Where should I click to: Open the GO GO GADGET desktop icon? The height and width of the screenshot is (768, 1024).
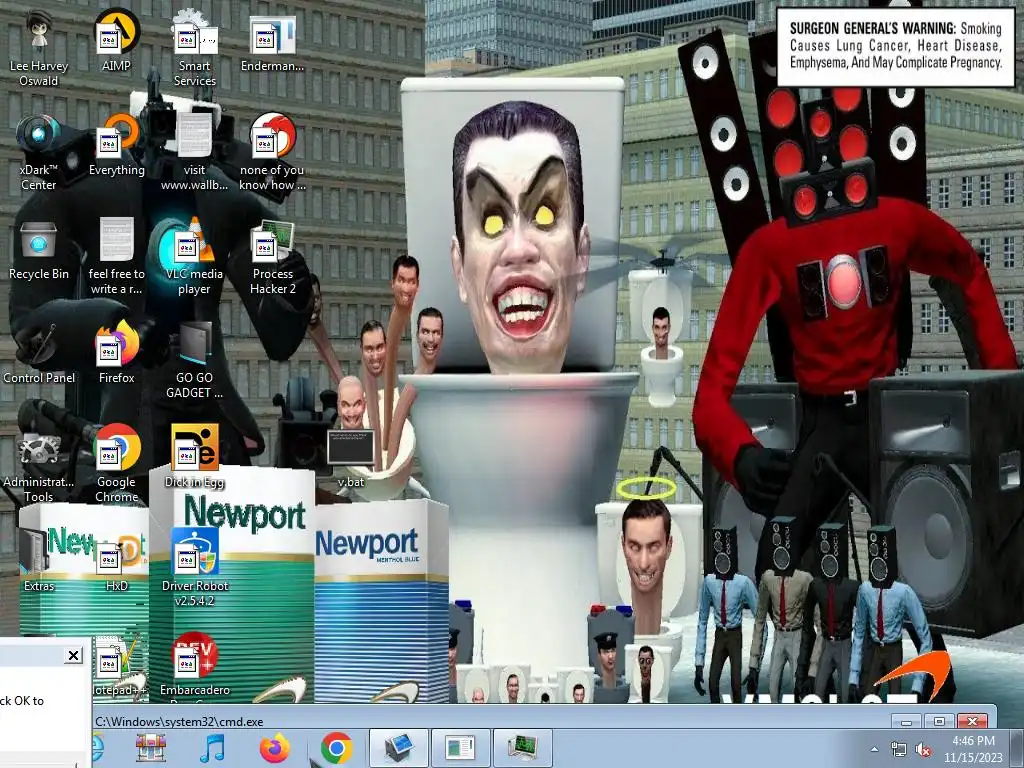tap(195, 362)
